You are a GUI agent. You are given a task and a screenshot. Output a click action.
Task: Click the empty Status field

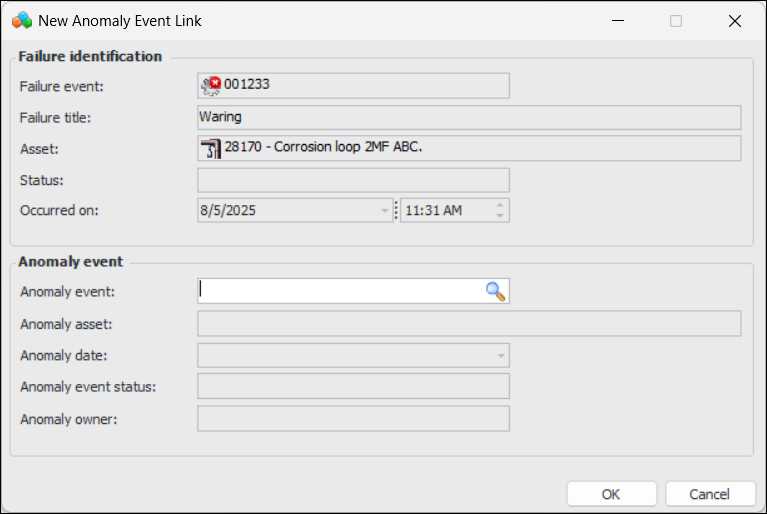[353, 180]
